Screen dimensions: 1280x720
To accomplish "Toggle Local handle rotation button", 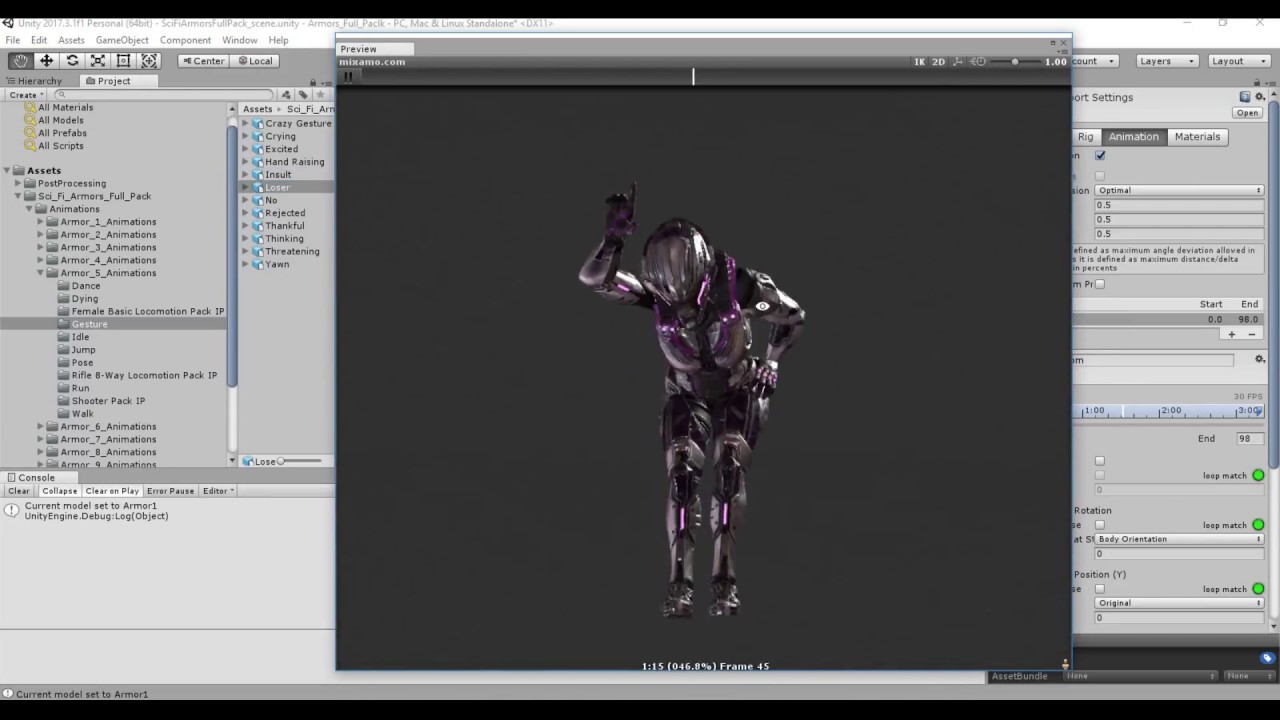I will (255, 61).
